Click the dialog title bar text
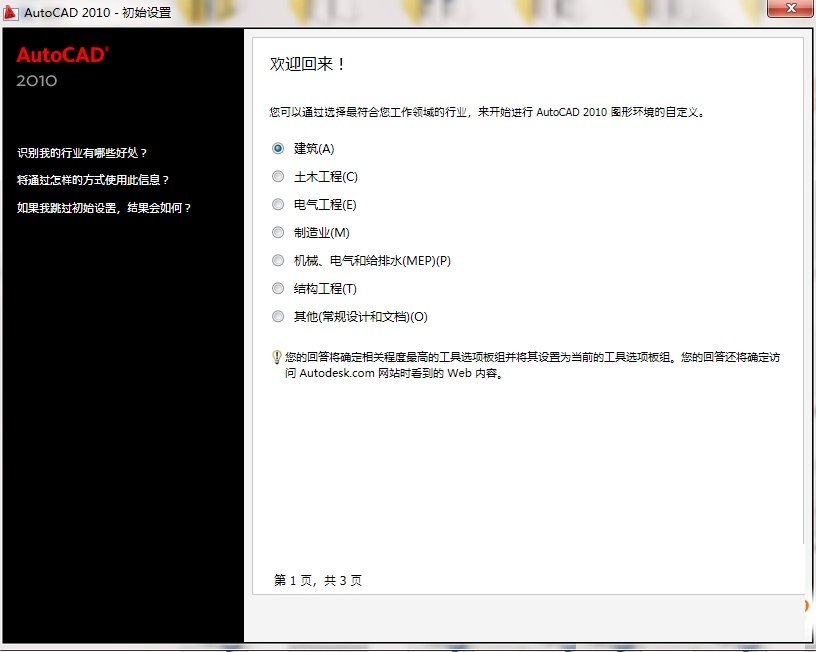Screen dimensions: 816x652 (96, 12)
